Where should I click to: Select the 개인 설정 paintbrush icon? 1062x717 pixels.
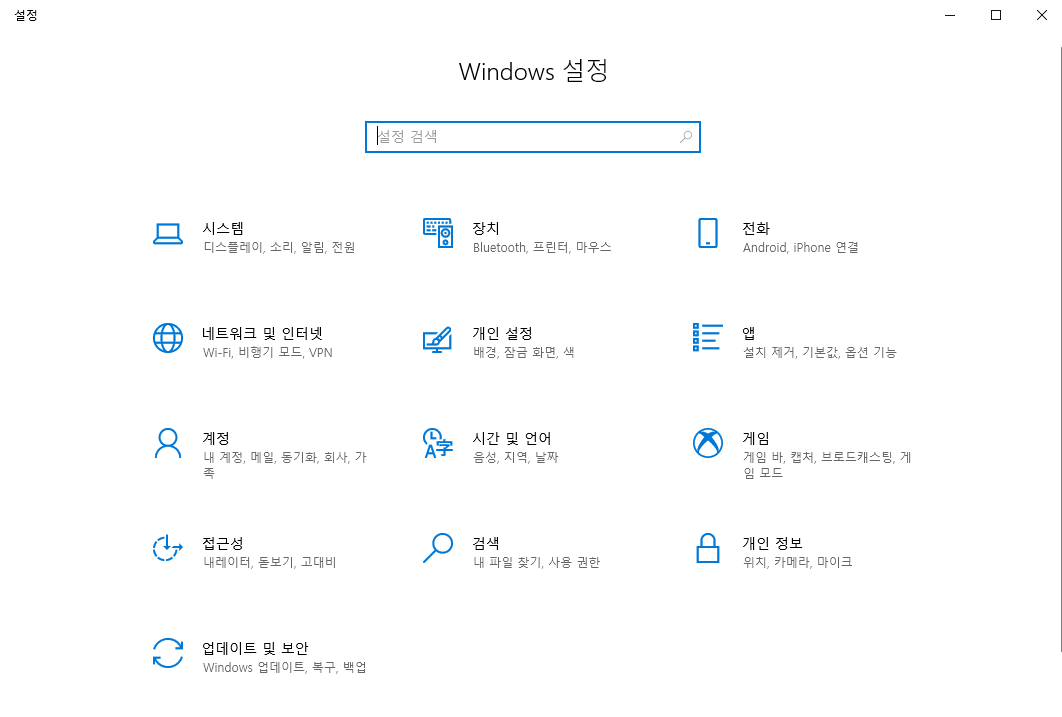pyautogui.click(x=438, y=339)
